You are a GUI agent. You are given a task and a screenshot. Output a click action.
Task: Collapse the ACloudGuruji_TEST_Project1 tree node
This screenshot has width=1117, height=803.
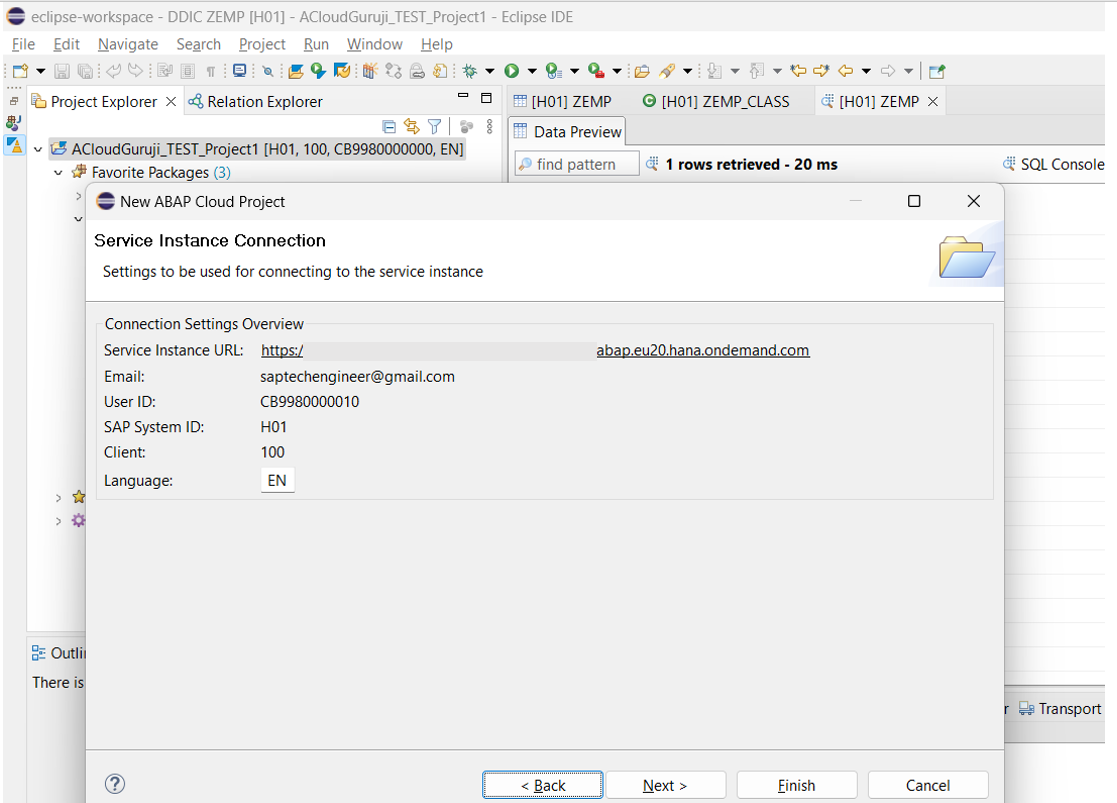pyautogui.click(x=39, y=149)
